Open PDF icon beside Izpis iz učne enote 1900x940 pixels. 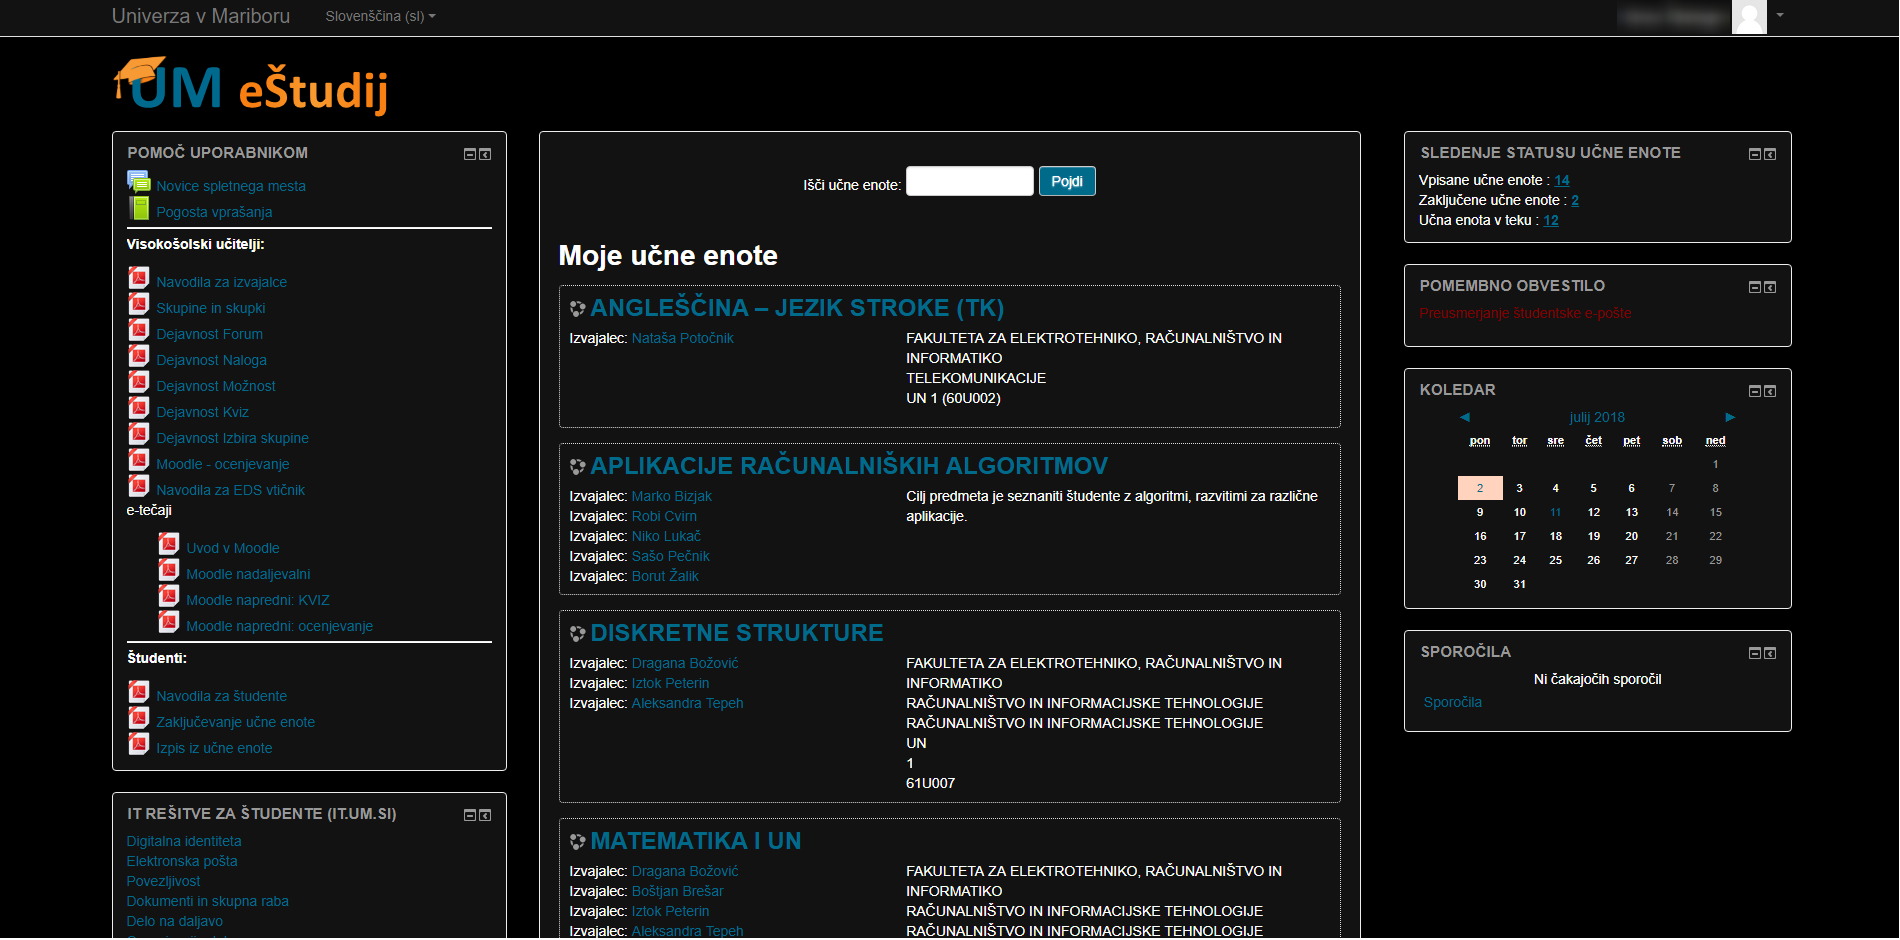point(139,744)
